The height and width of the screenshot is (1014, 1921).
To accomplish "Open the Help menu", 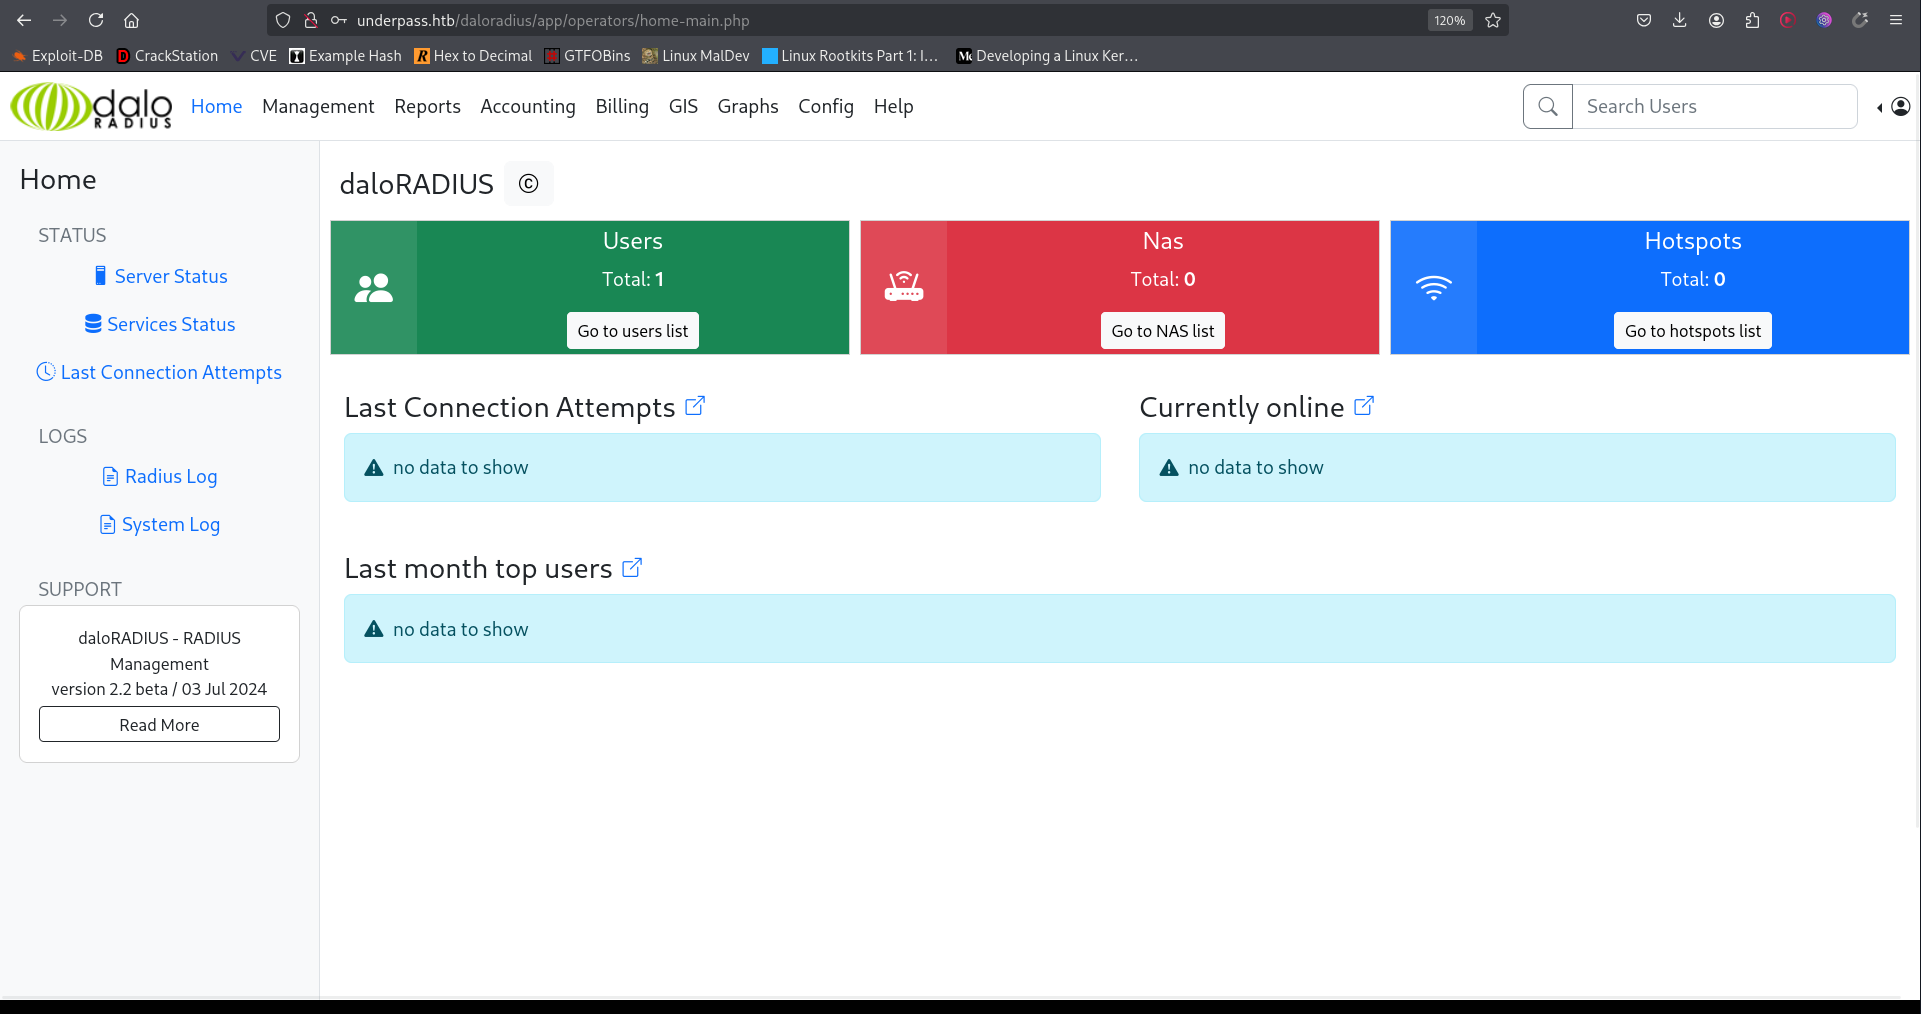I will pyautogui.click(x=893, y=106).
